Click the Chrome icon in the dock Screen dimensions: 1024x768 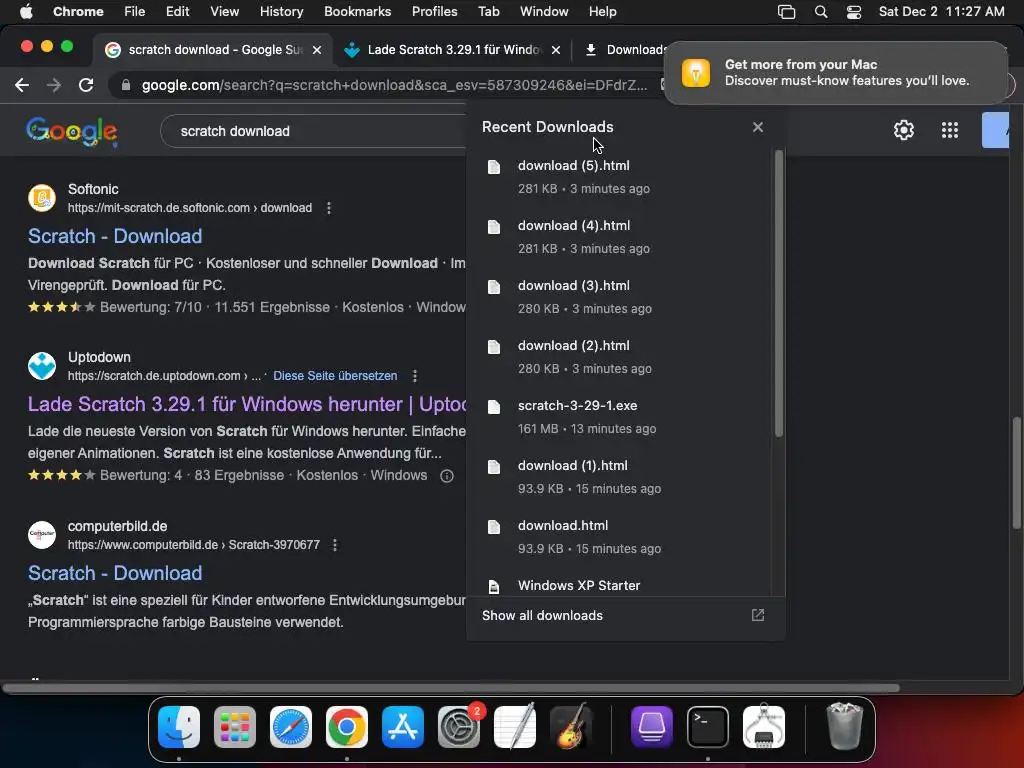347,727
